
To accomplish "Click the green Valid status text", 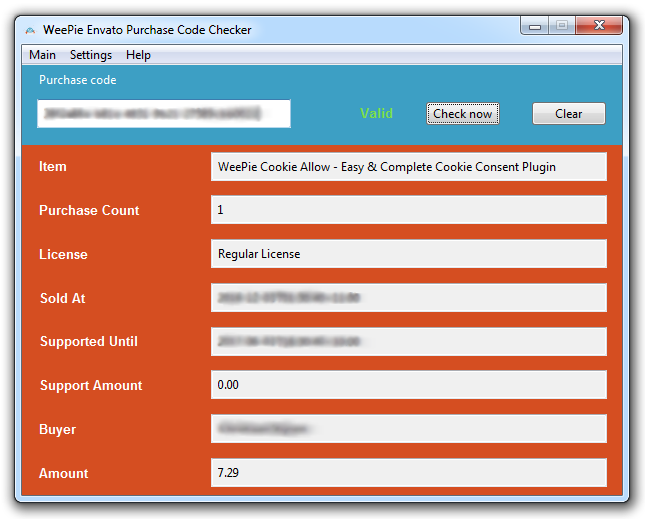I will tap(376, 113).
